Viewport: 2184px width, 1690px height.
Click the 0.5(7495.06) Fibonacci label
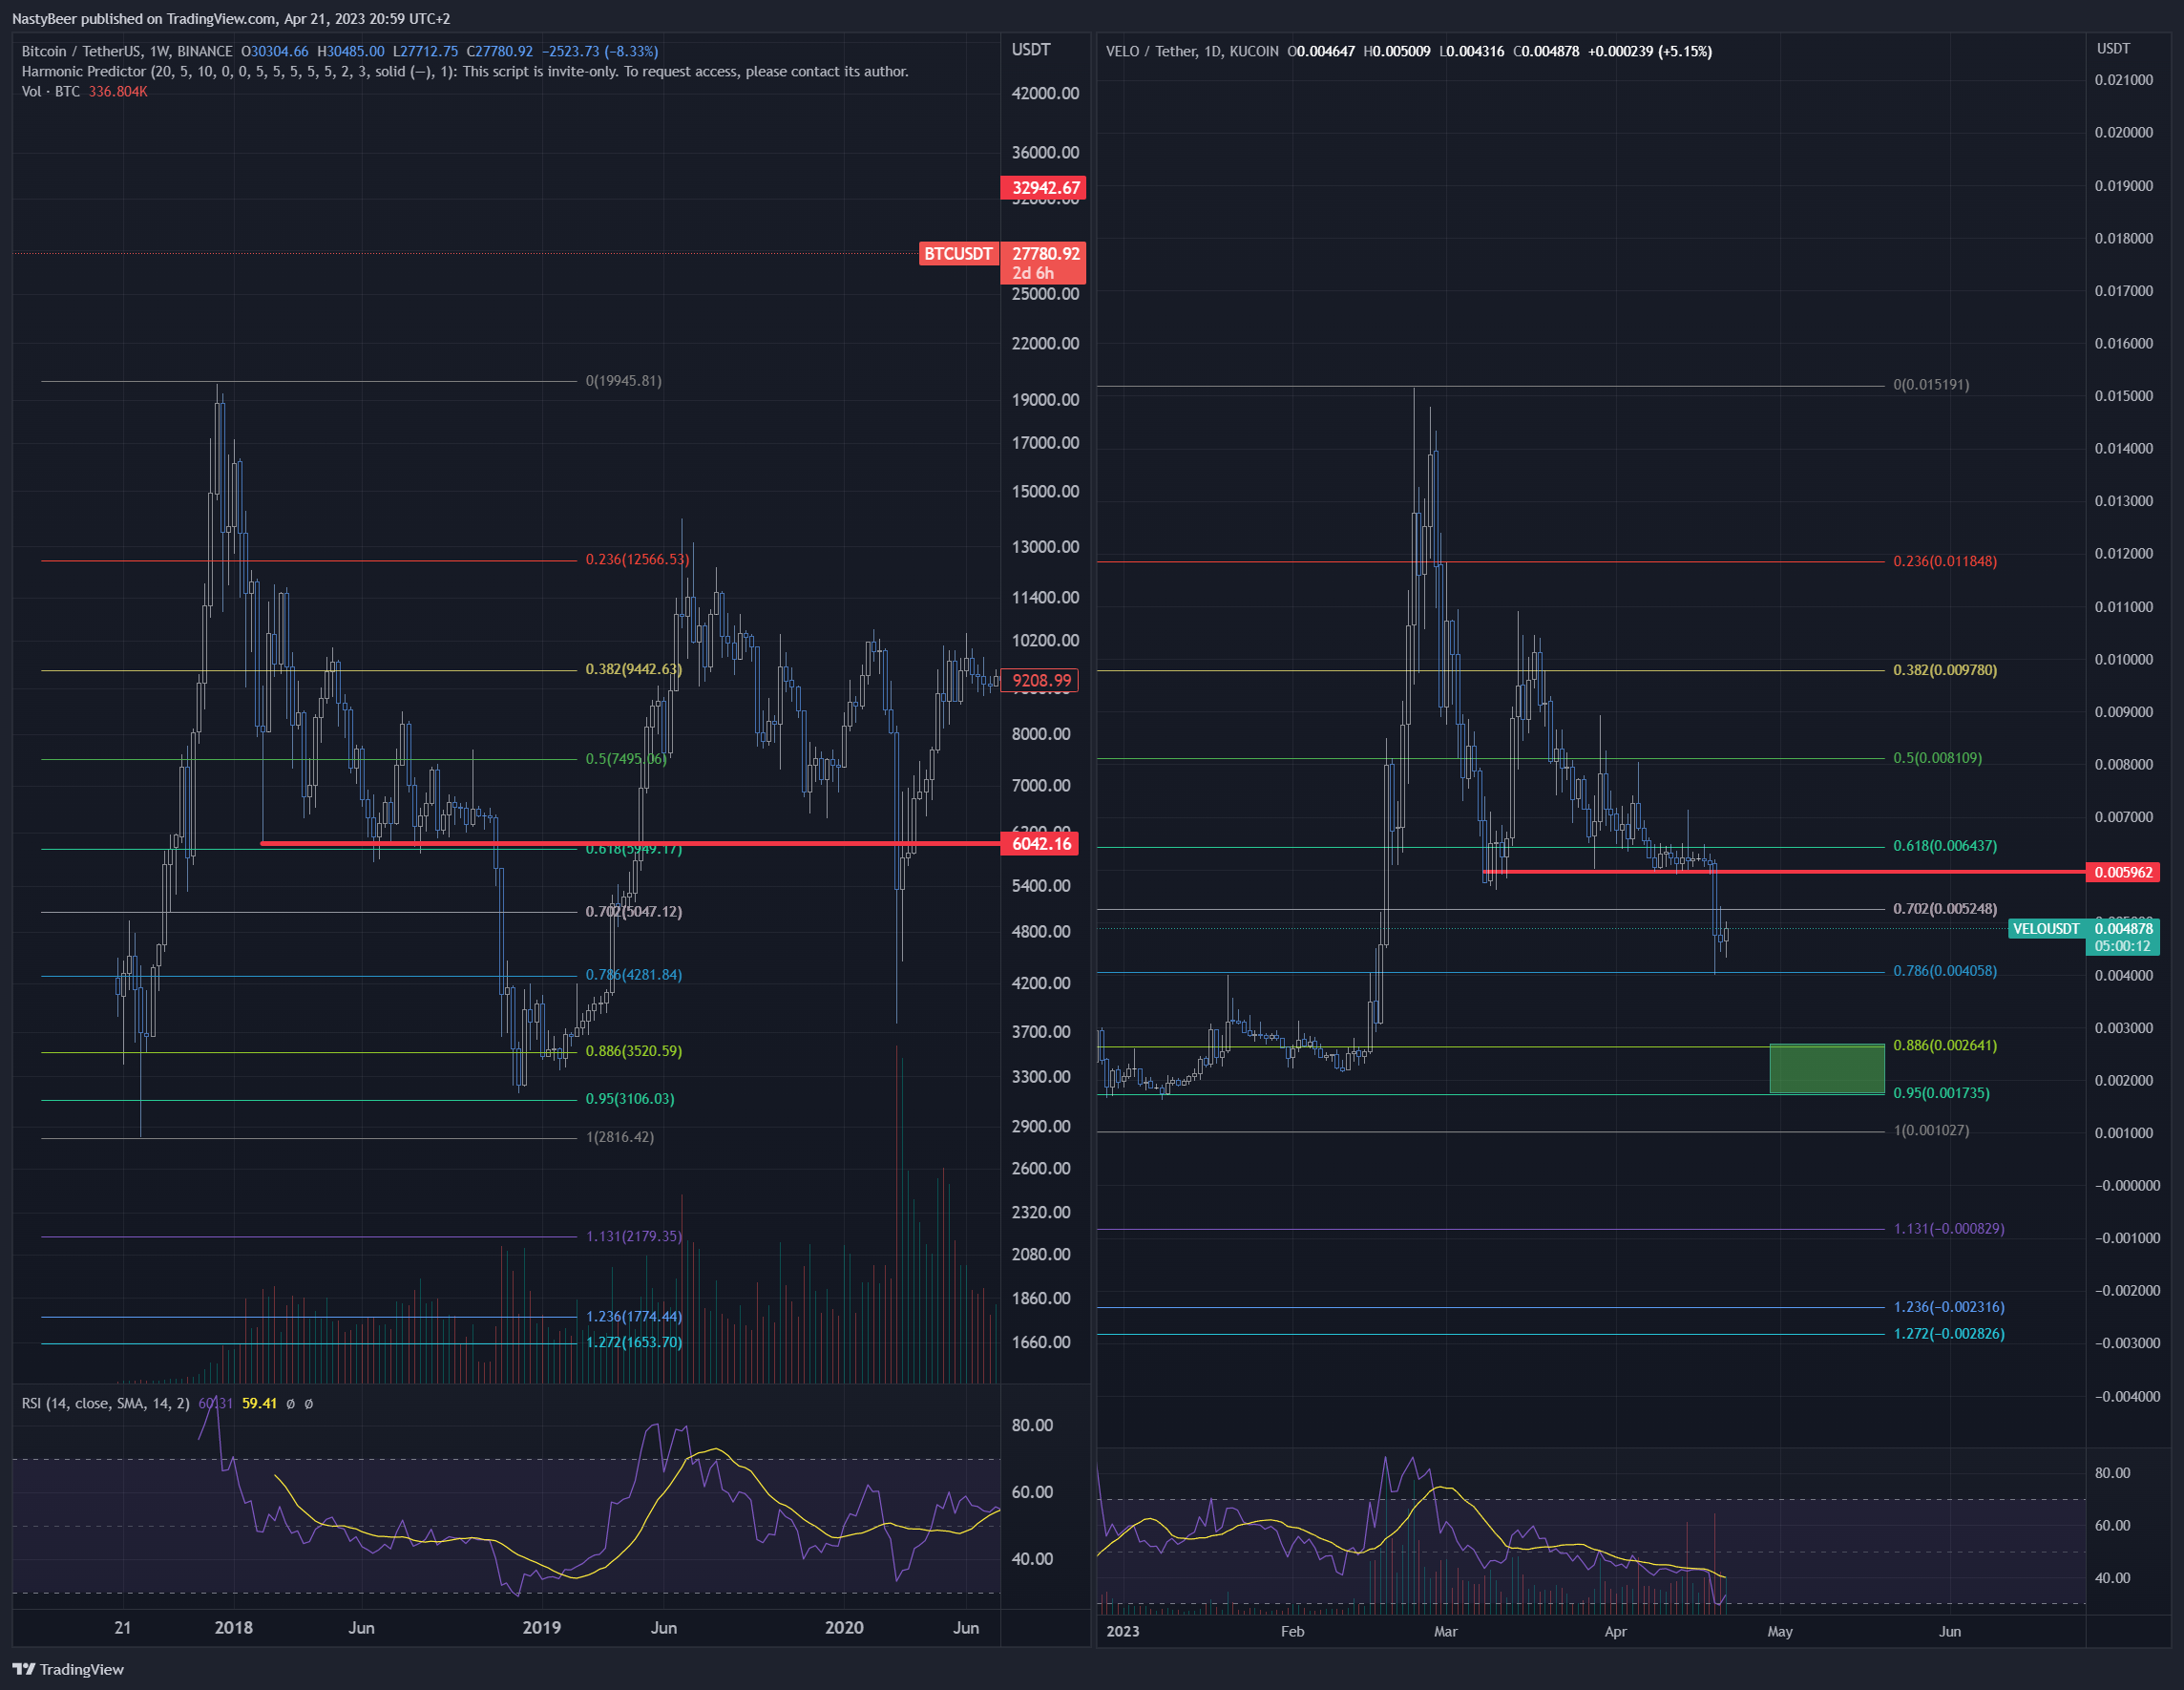[626, 759]
